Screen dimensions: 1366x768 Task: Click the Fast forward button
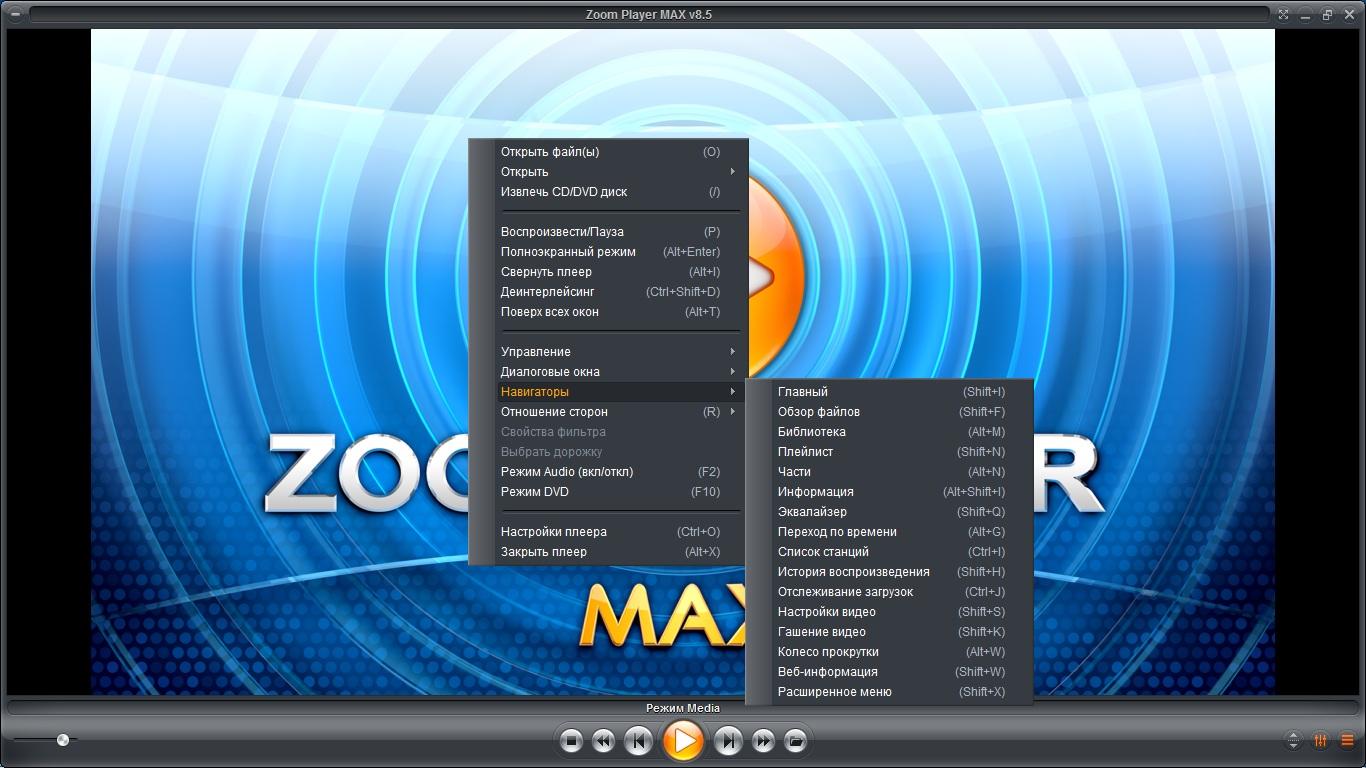click(x=763, y=741)
